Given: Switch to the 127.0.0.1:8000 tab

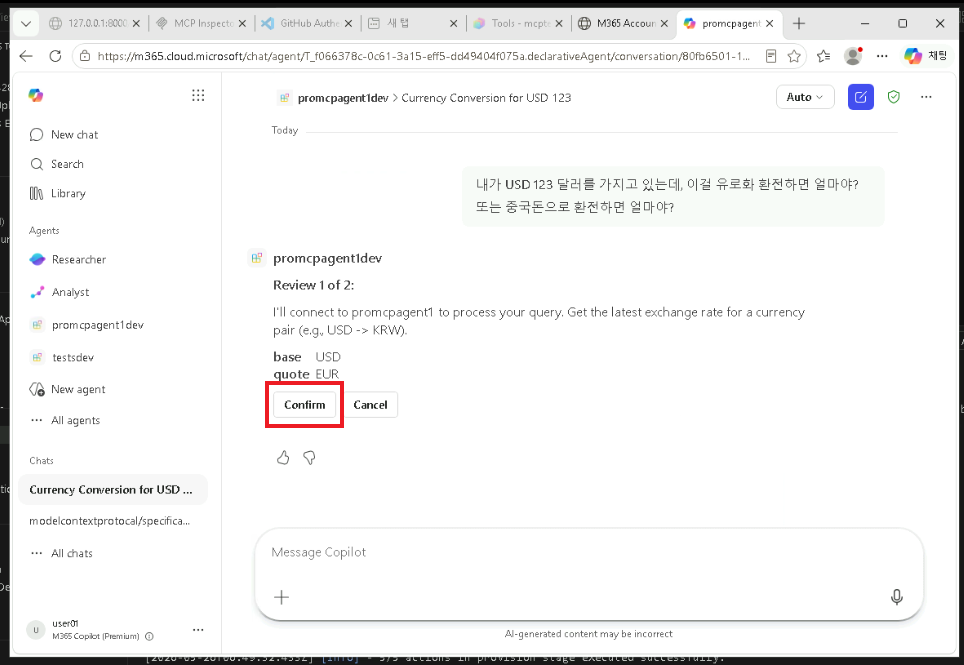Looking at the screenshot, I should coord(93,23).
